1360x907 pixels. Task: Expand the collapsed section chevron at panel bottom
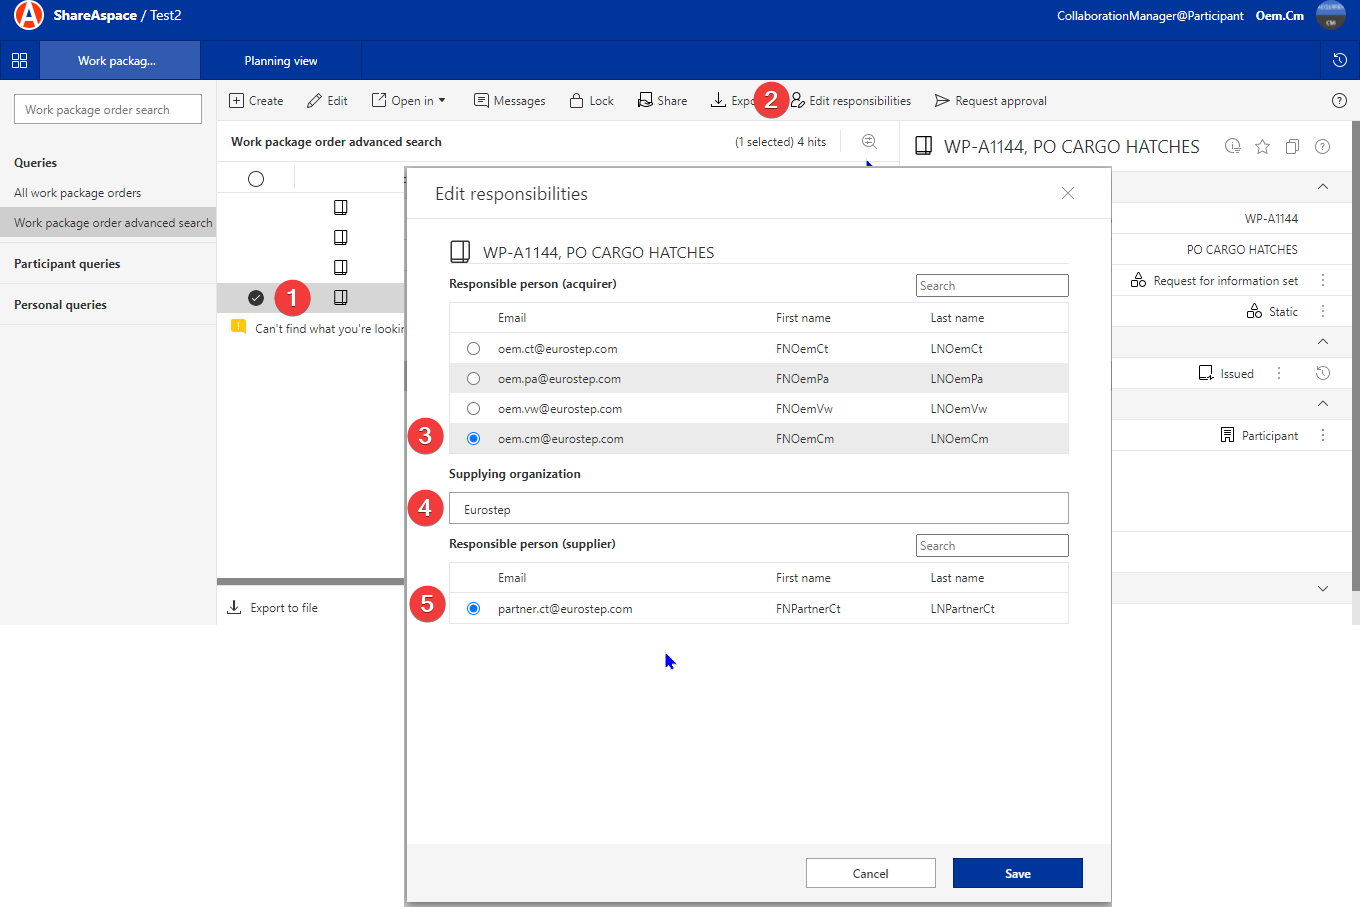coord(1322,589)
